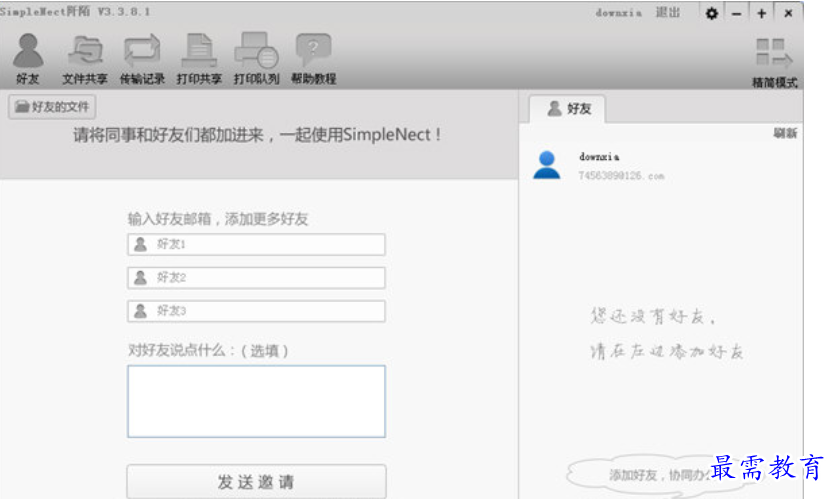Select downxia contact avatar

coord(547,165)
